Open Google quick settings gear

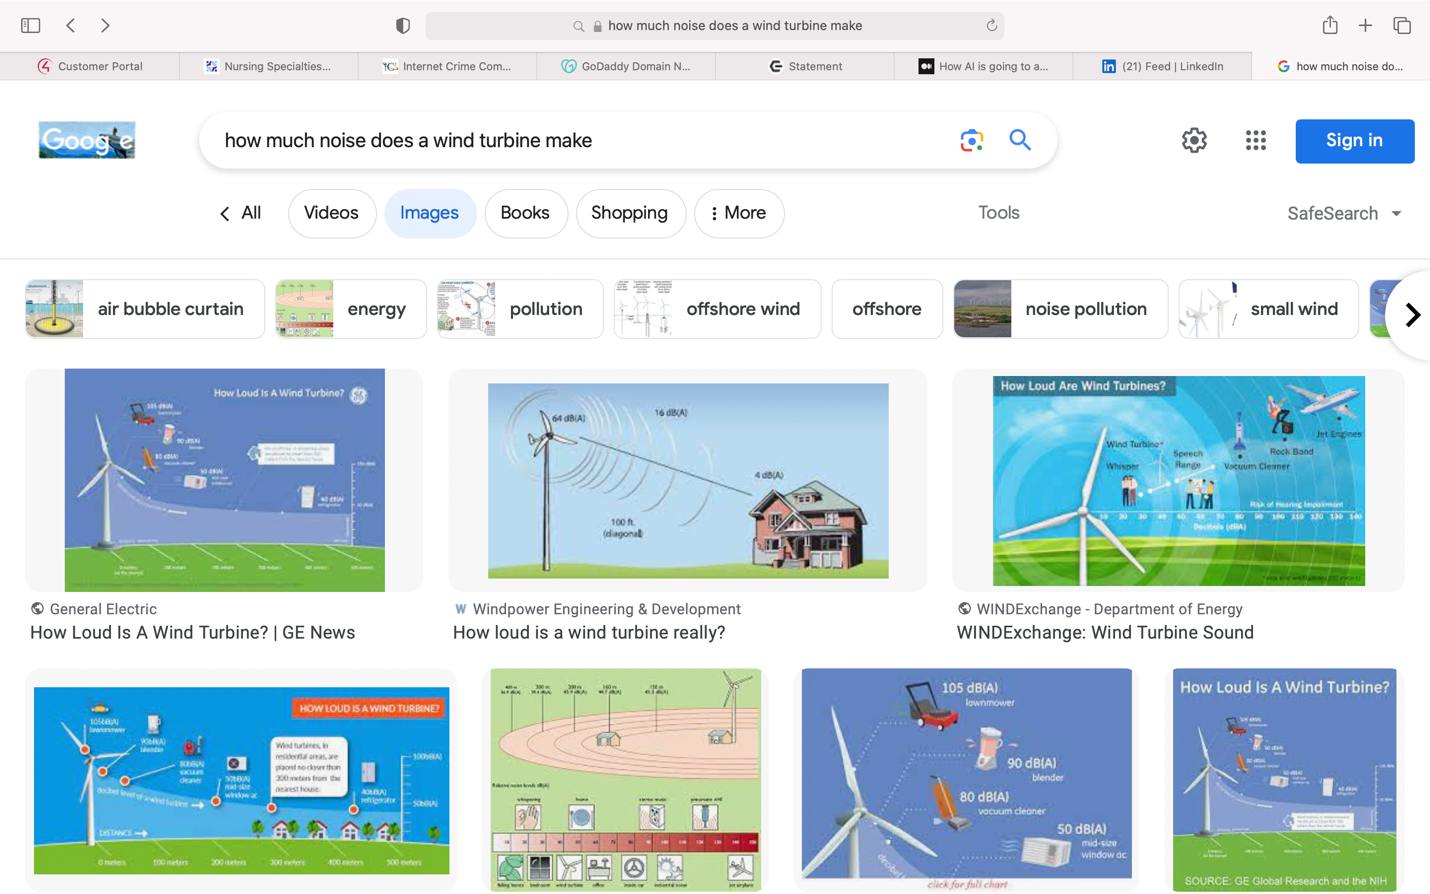(x=1194, y=140)
